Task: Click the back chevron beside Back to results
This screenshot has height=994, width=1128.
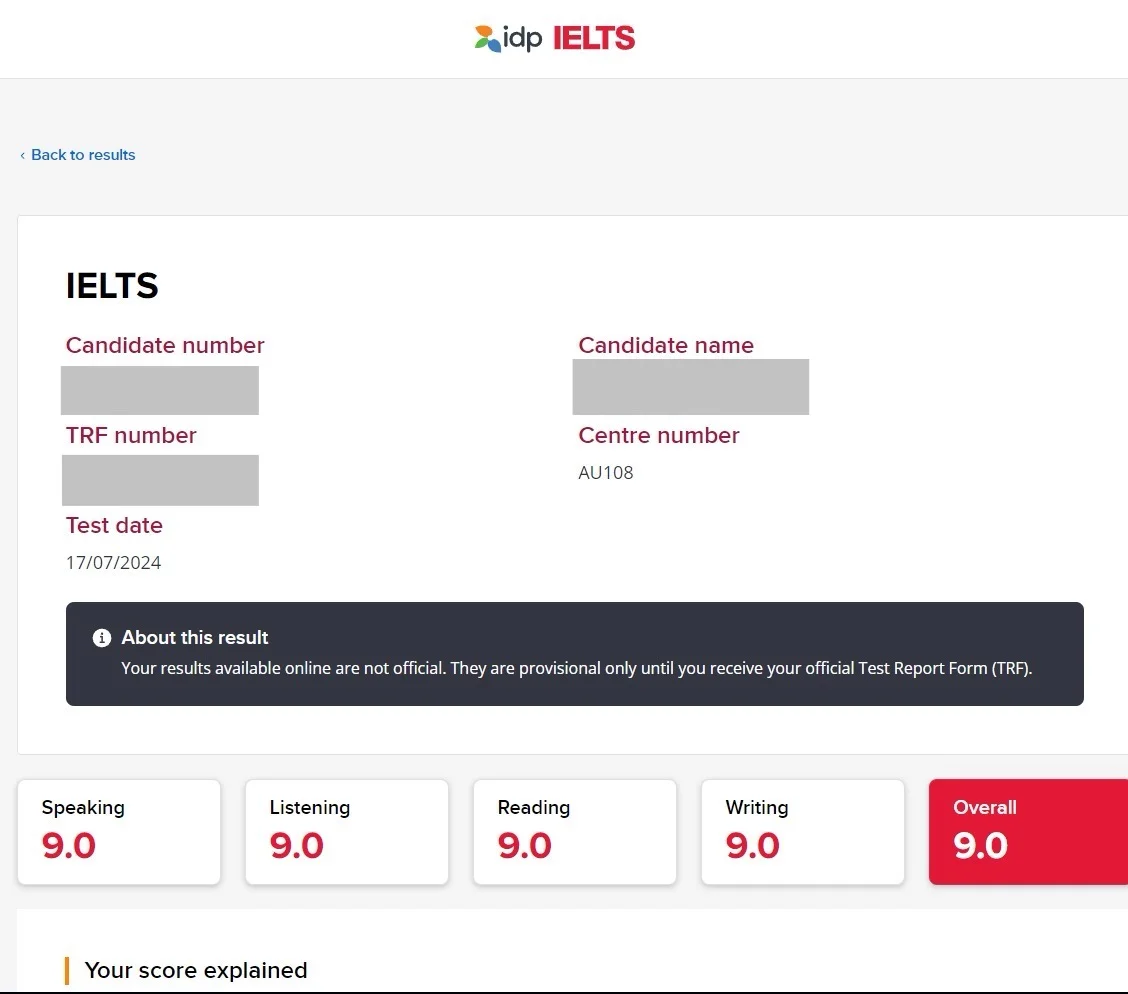Action: coord(22,155)
